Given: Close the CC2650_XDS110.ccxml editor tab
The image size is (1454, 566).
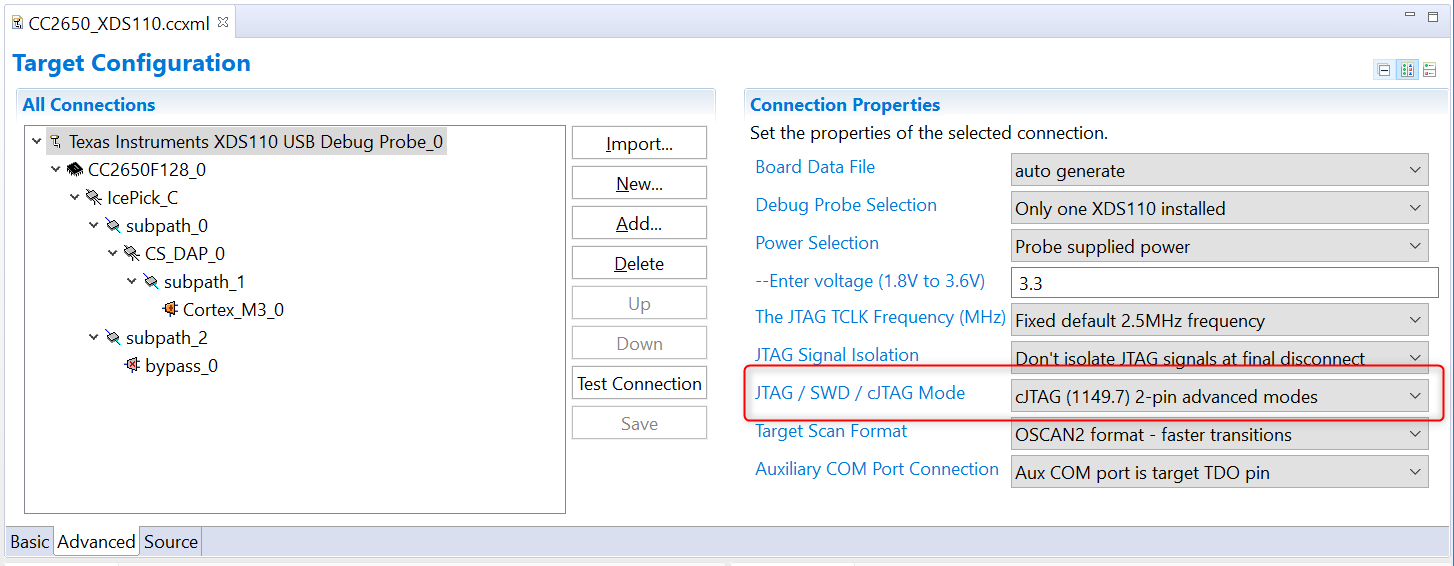Looking at the screenshot, I should pos(223,22).
